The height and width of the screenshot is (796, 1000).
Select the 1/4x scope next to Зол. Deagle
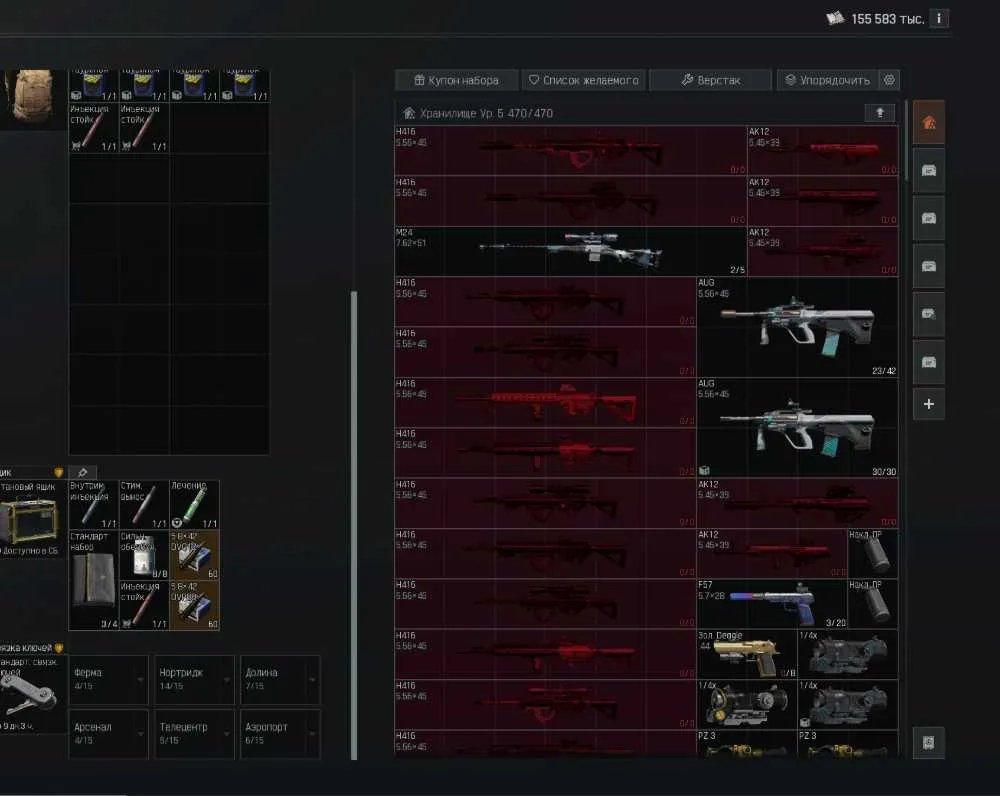coord(848,654)
